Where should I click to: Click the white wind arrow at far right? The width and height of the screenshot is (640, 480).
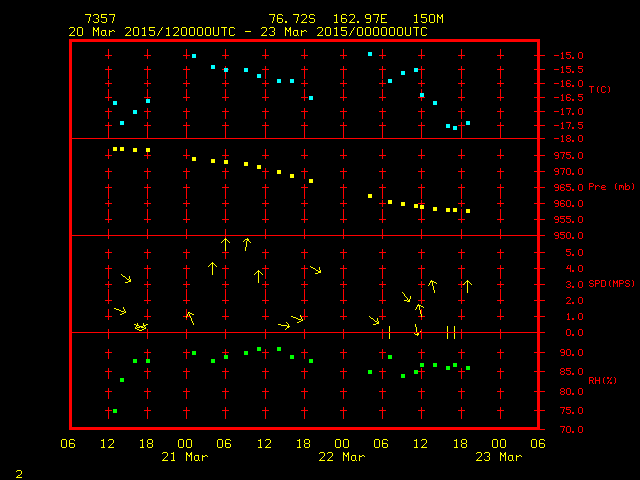467,287
